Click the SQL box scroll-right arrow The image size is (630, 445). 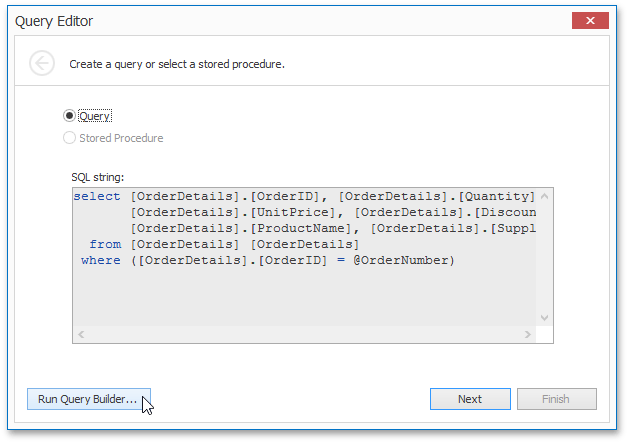point(528,334)
